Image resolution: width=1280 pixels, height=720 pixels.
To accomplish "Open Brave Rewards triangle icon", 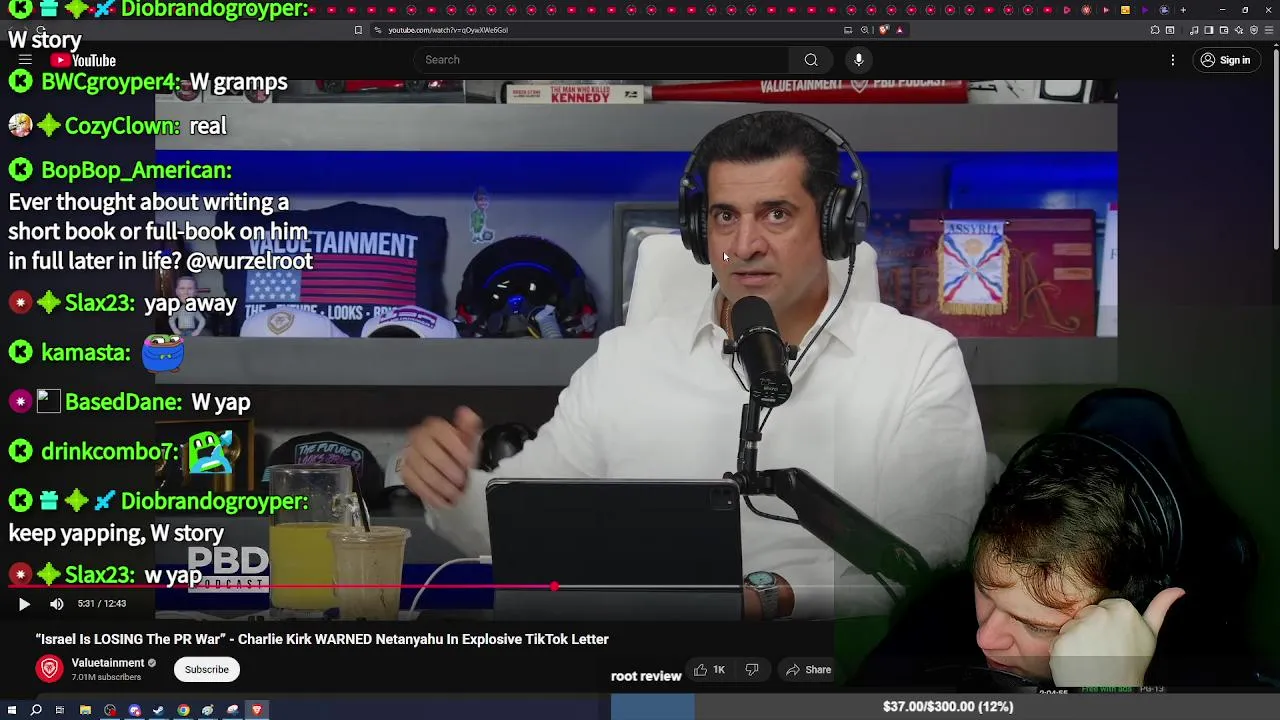I will (900, 30).
